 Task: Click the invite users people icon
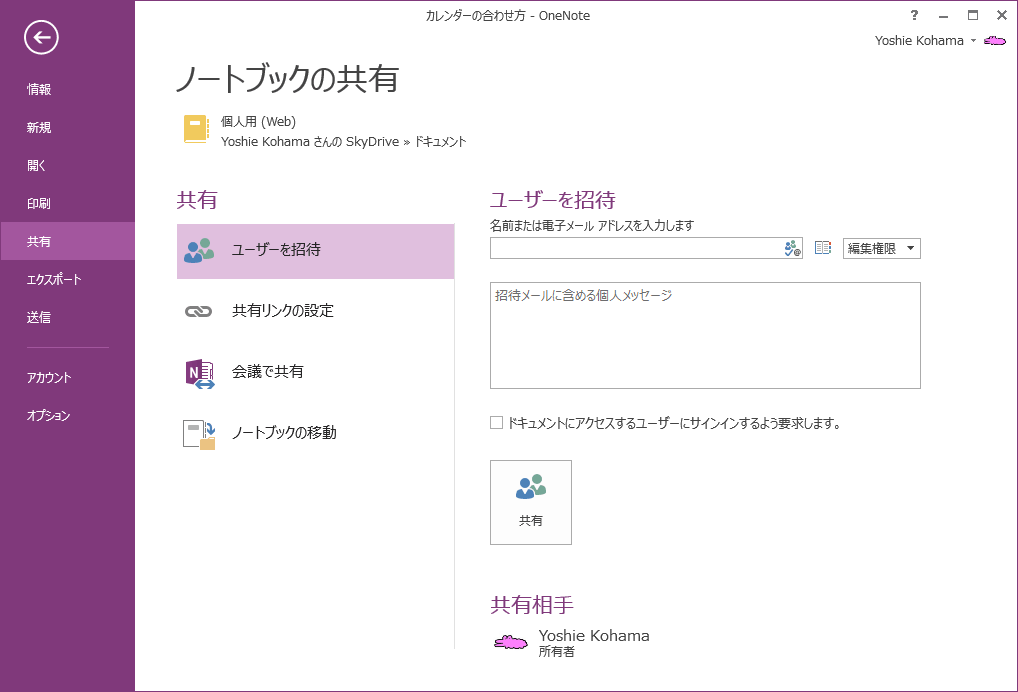click(x=199, y=251)
